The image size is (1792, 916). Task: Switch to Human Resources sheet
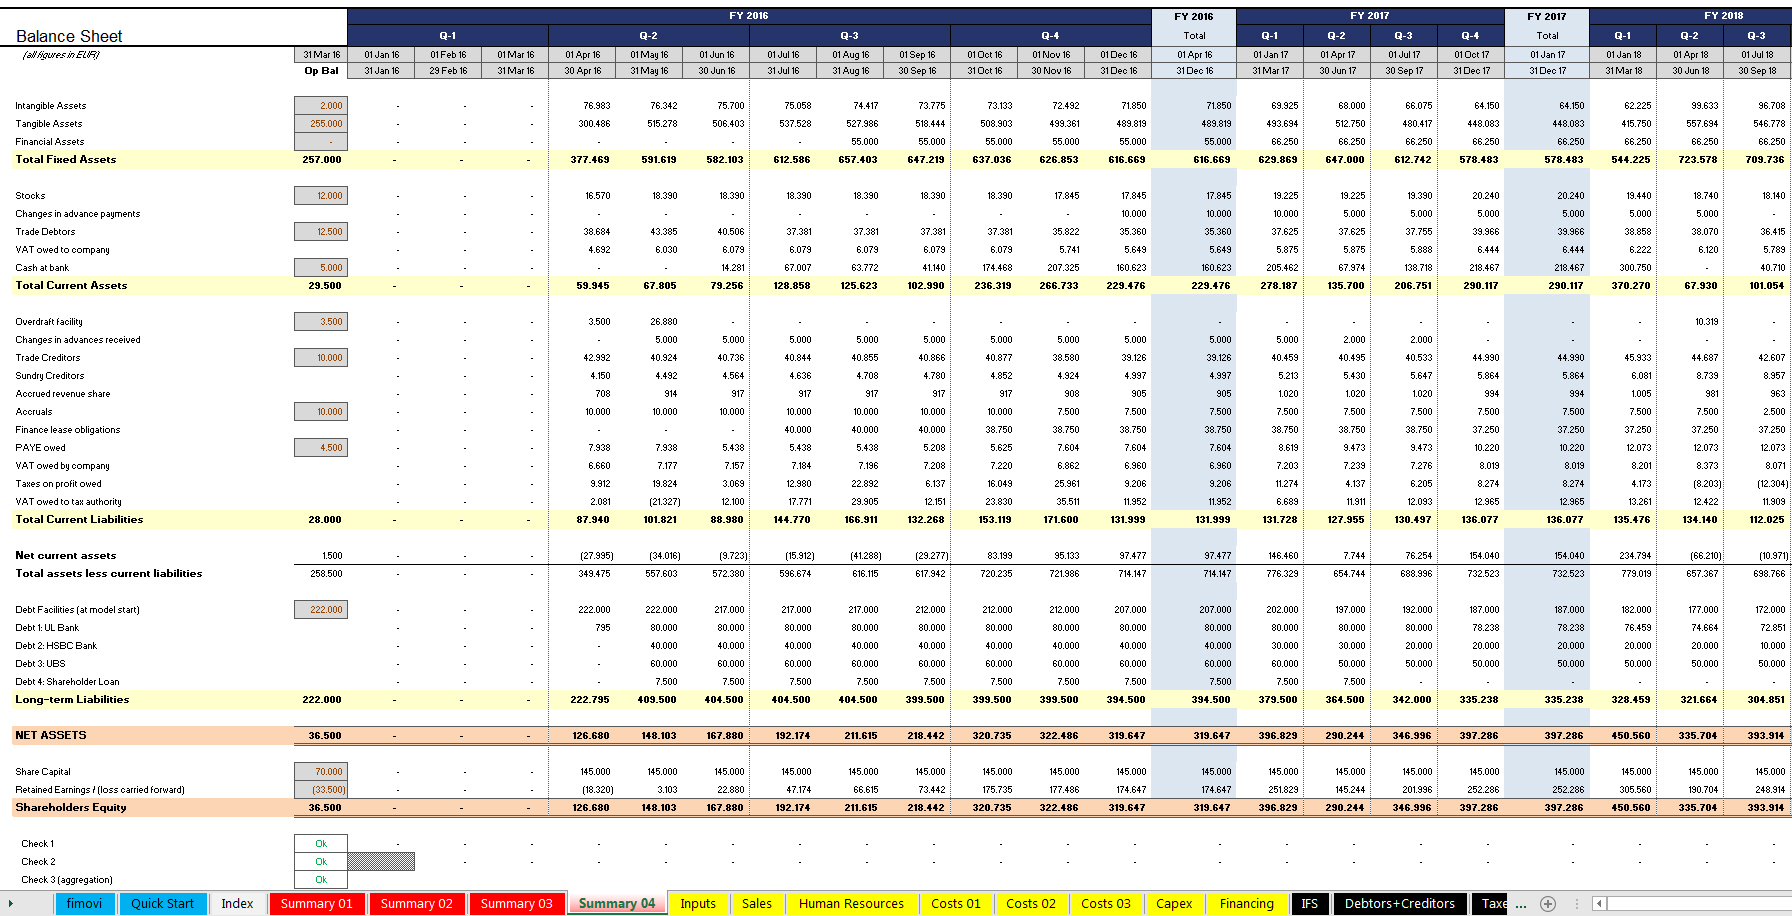[851, 904]
